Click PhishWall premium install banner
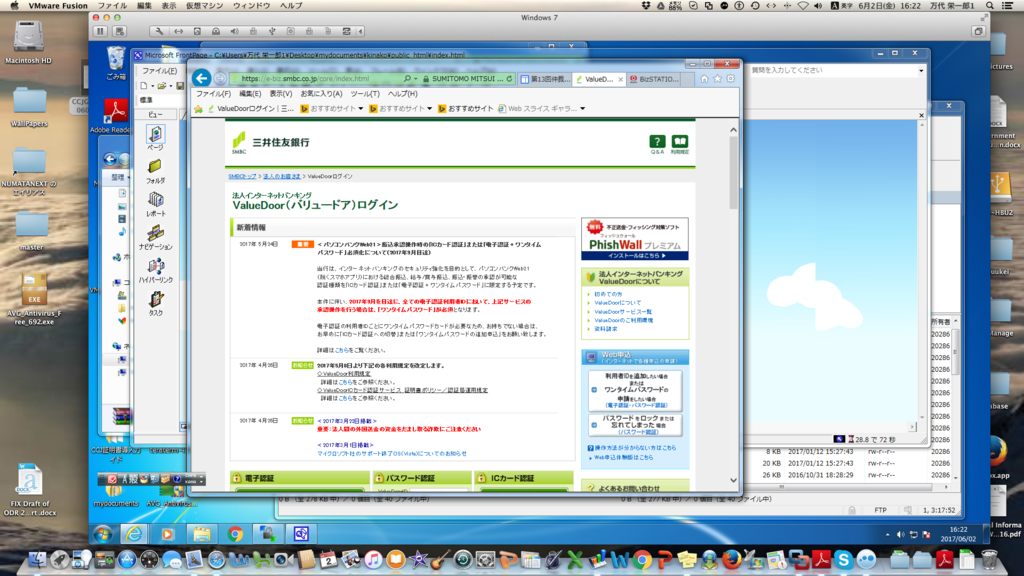This screenshot has width=1024, height=576. pyautogui.click(x=635, y=239)
